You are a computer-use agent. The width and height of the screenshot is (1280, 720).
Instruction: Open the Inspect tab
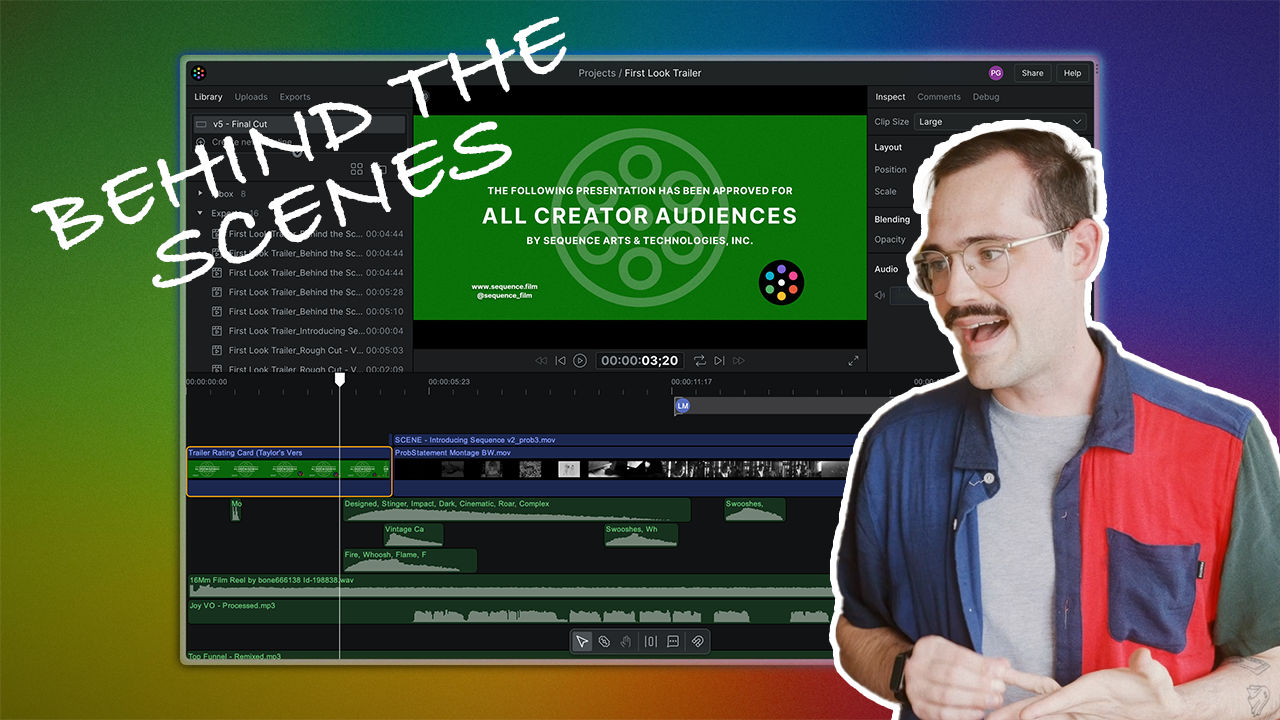(890, 97)
